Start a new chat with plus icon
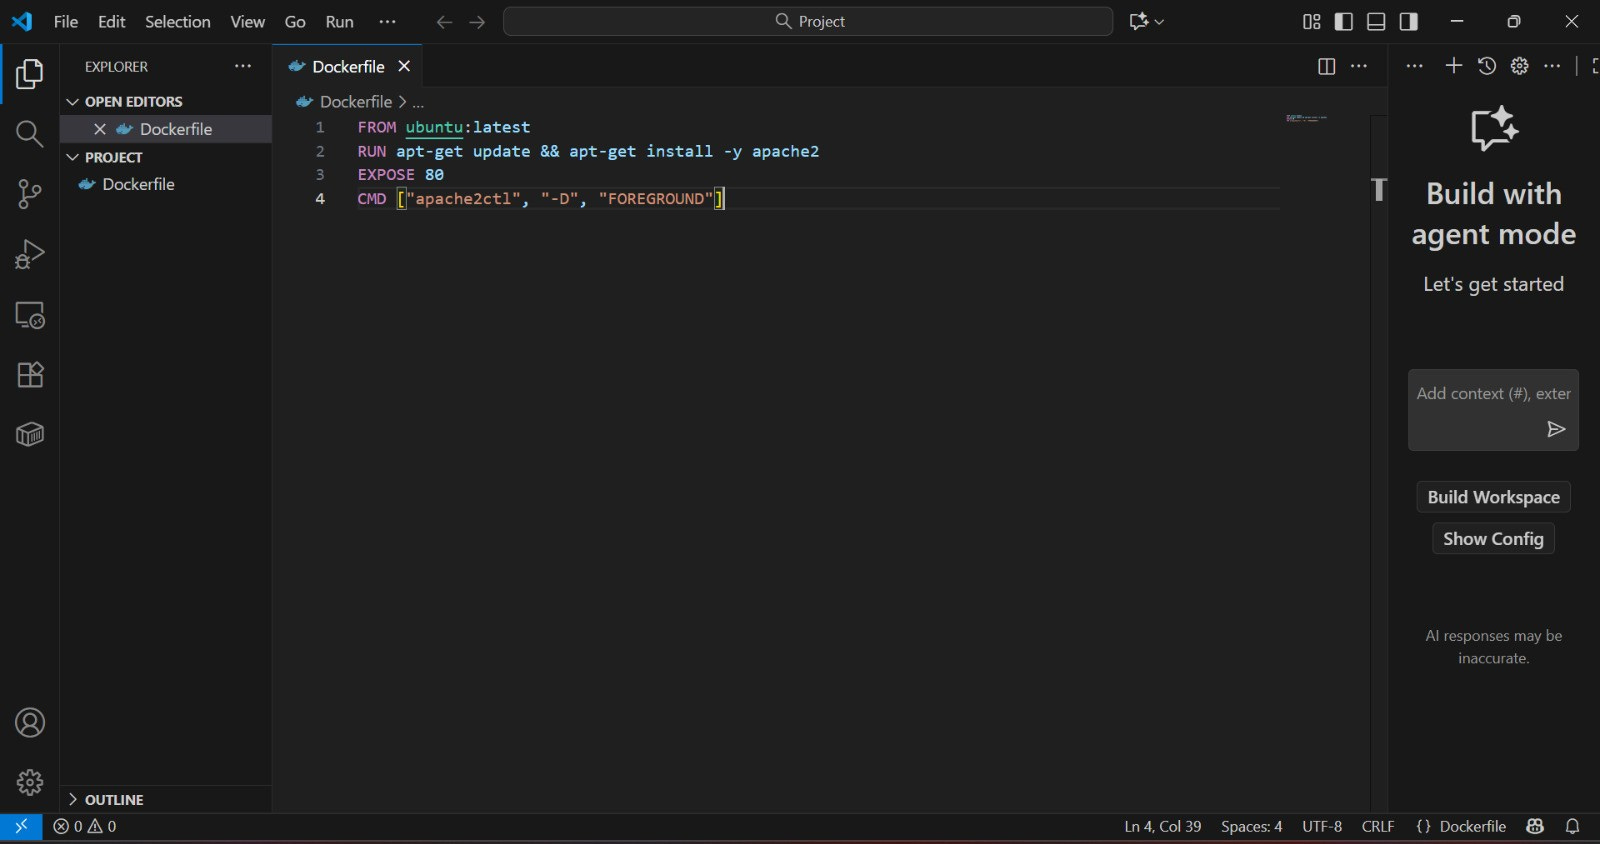 pyautogui.click(x=1454, y=66)
